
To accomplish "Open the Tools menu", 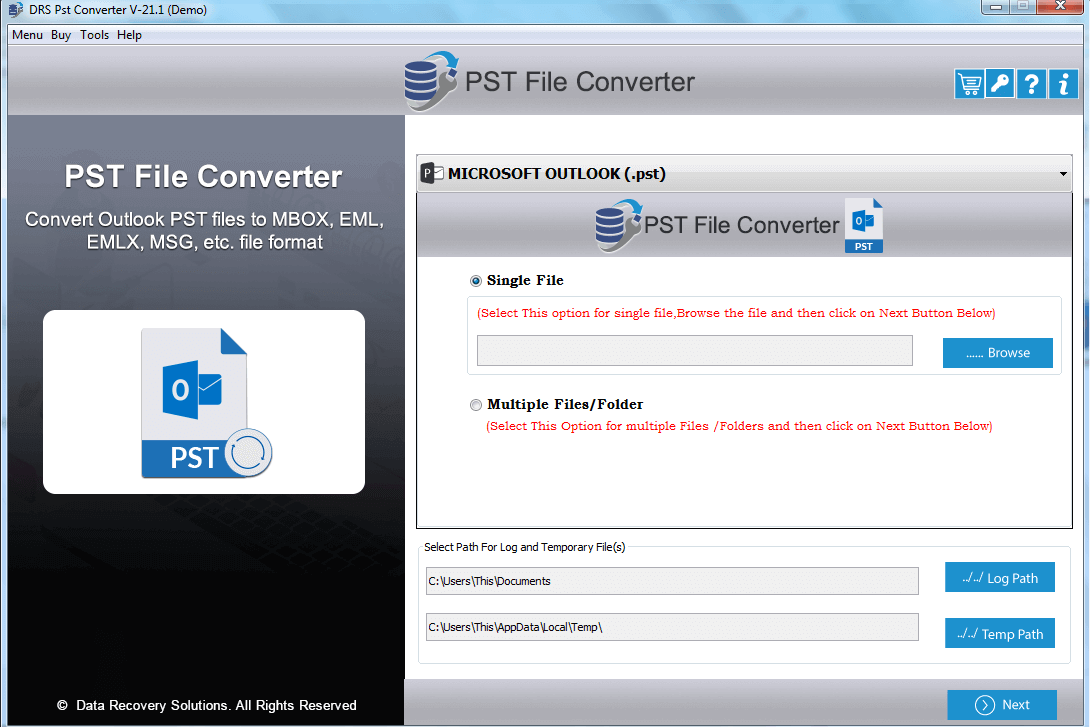I will point(94,34).
